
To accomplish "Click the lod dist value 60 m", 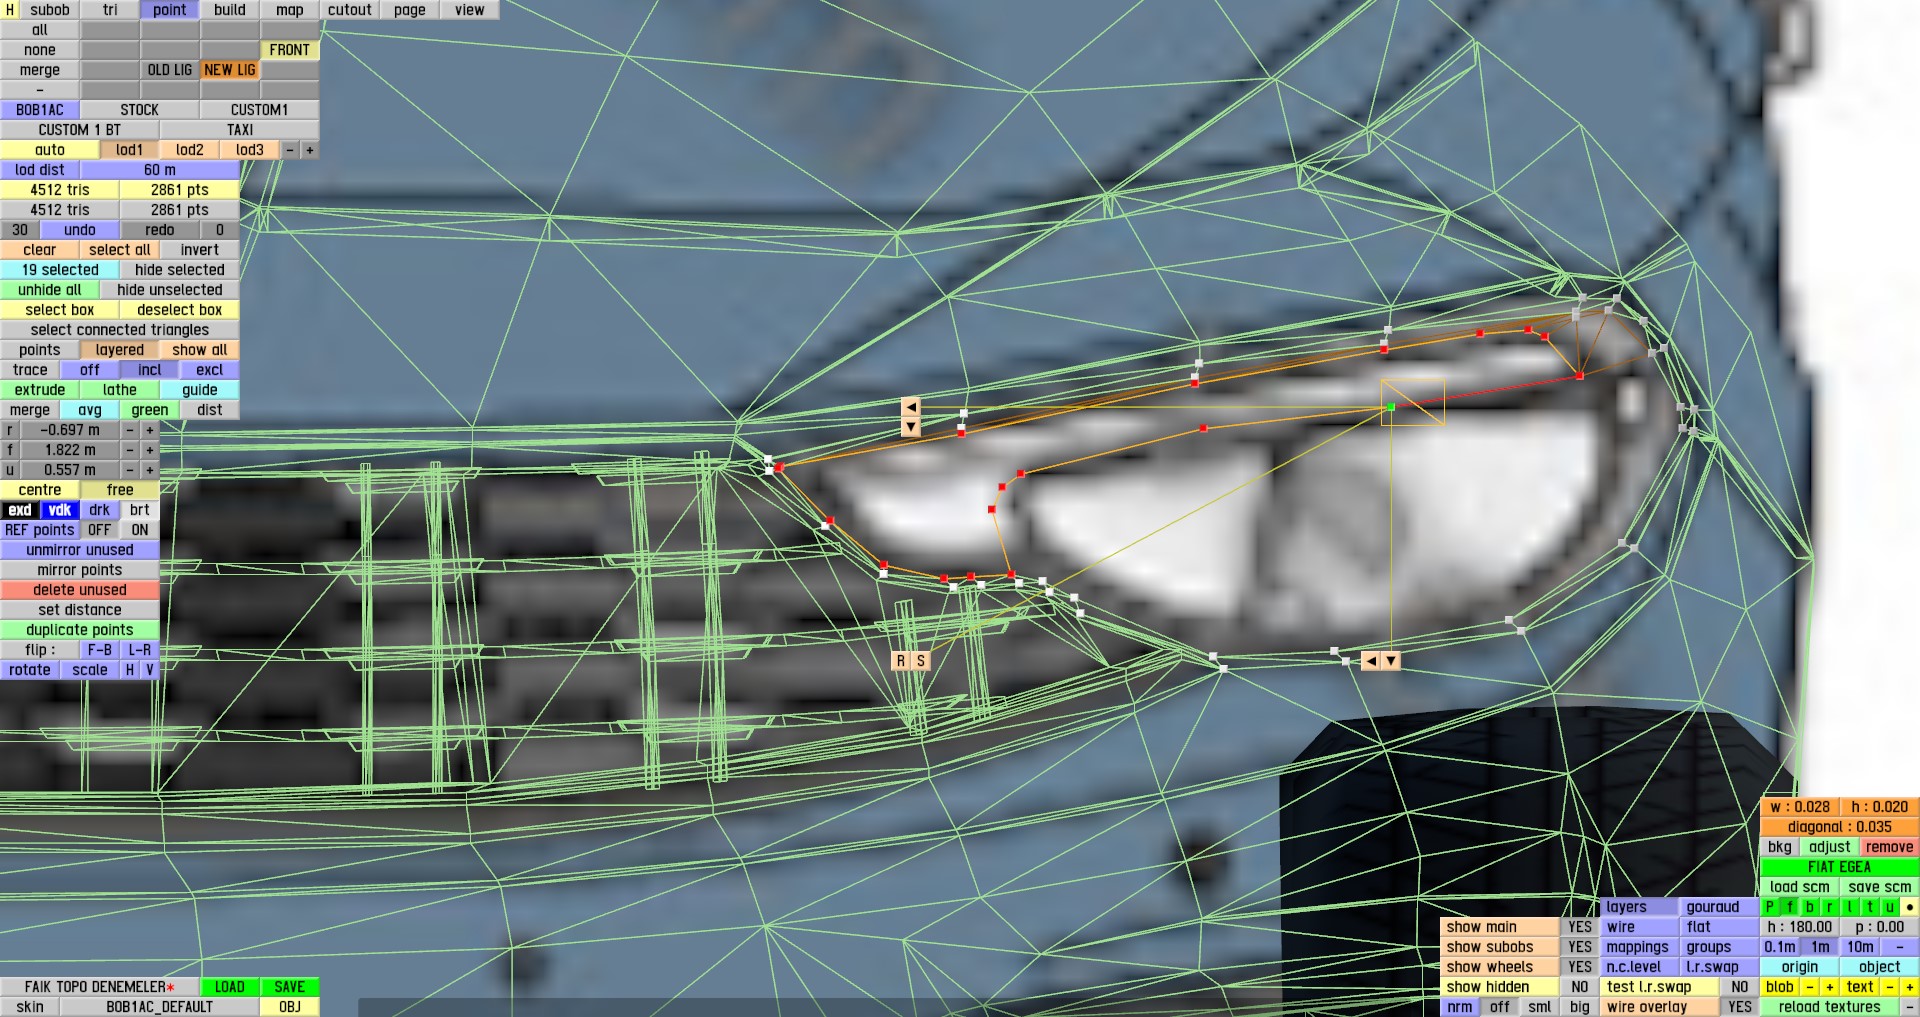I will [160, 170].
